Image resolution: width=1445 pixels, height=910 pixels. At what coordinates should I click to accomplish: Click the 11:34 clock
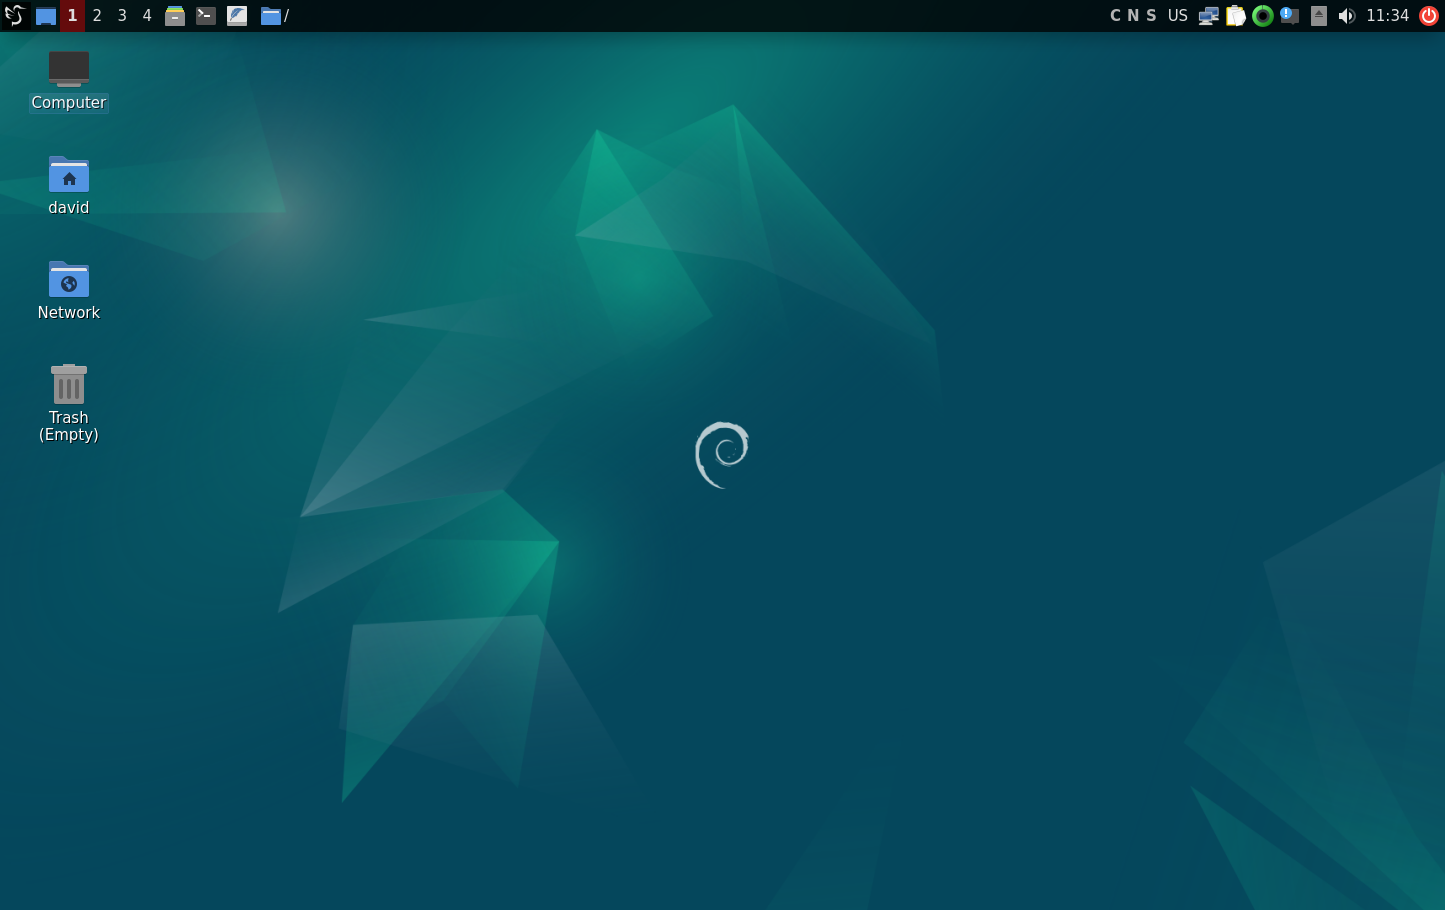(x=1388, y=15)
